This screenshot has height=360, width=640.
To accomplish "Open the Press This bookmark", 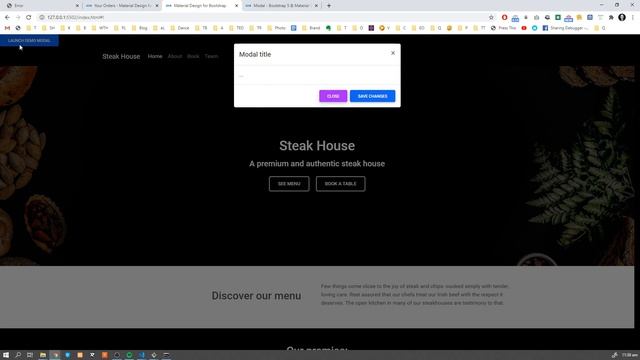I will (x=504, y=28).
